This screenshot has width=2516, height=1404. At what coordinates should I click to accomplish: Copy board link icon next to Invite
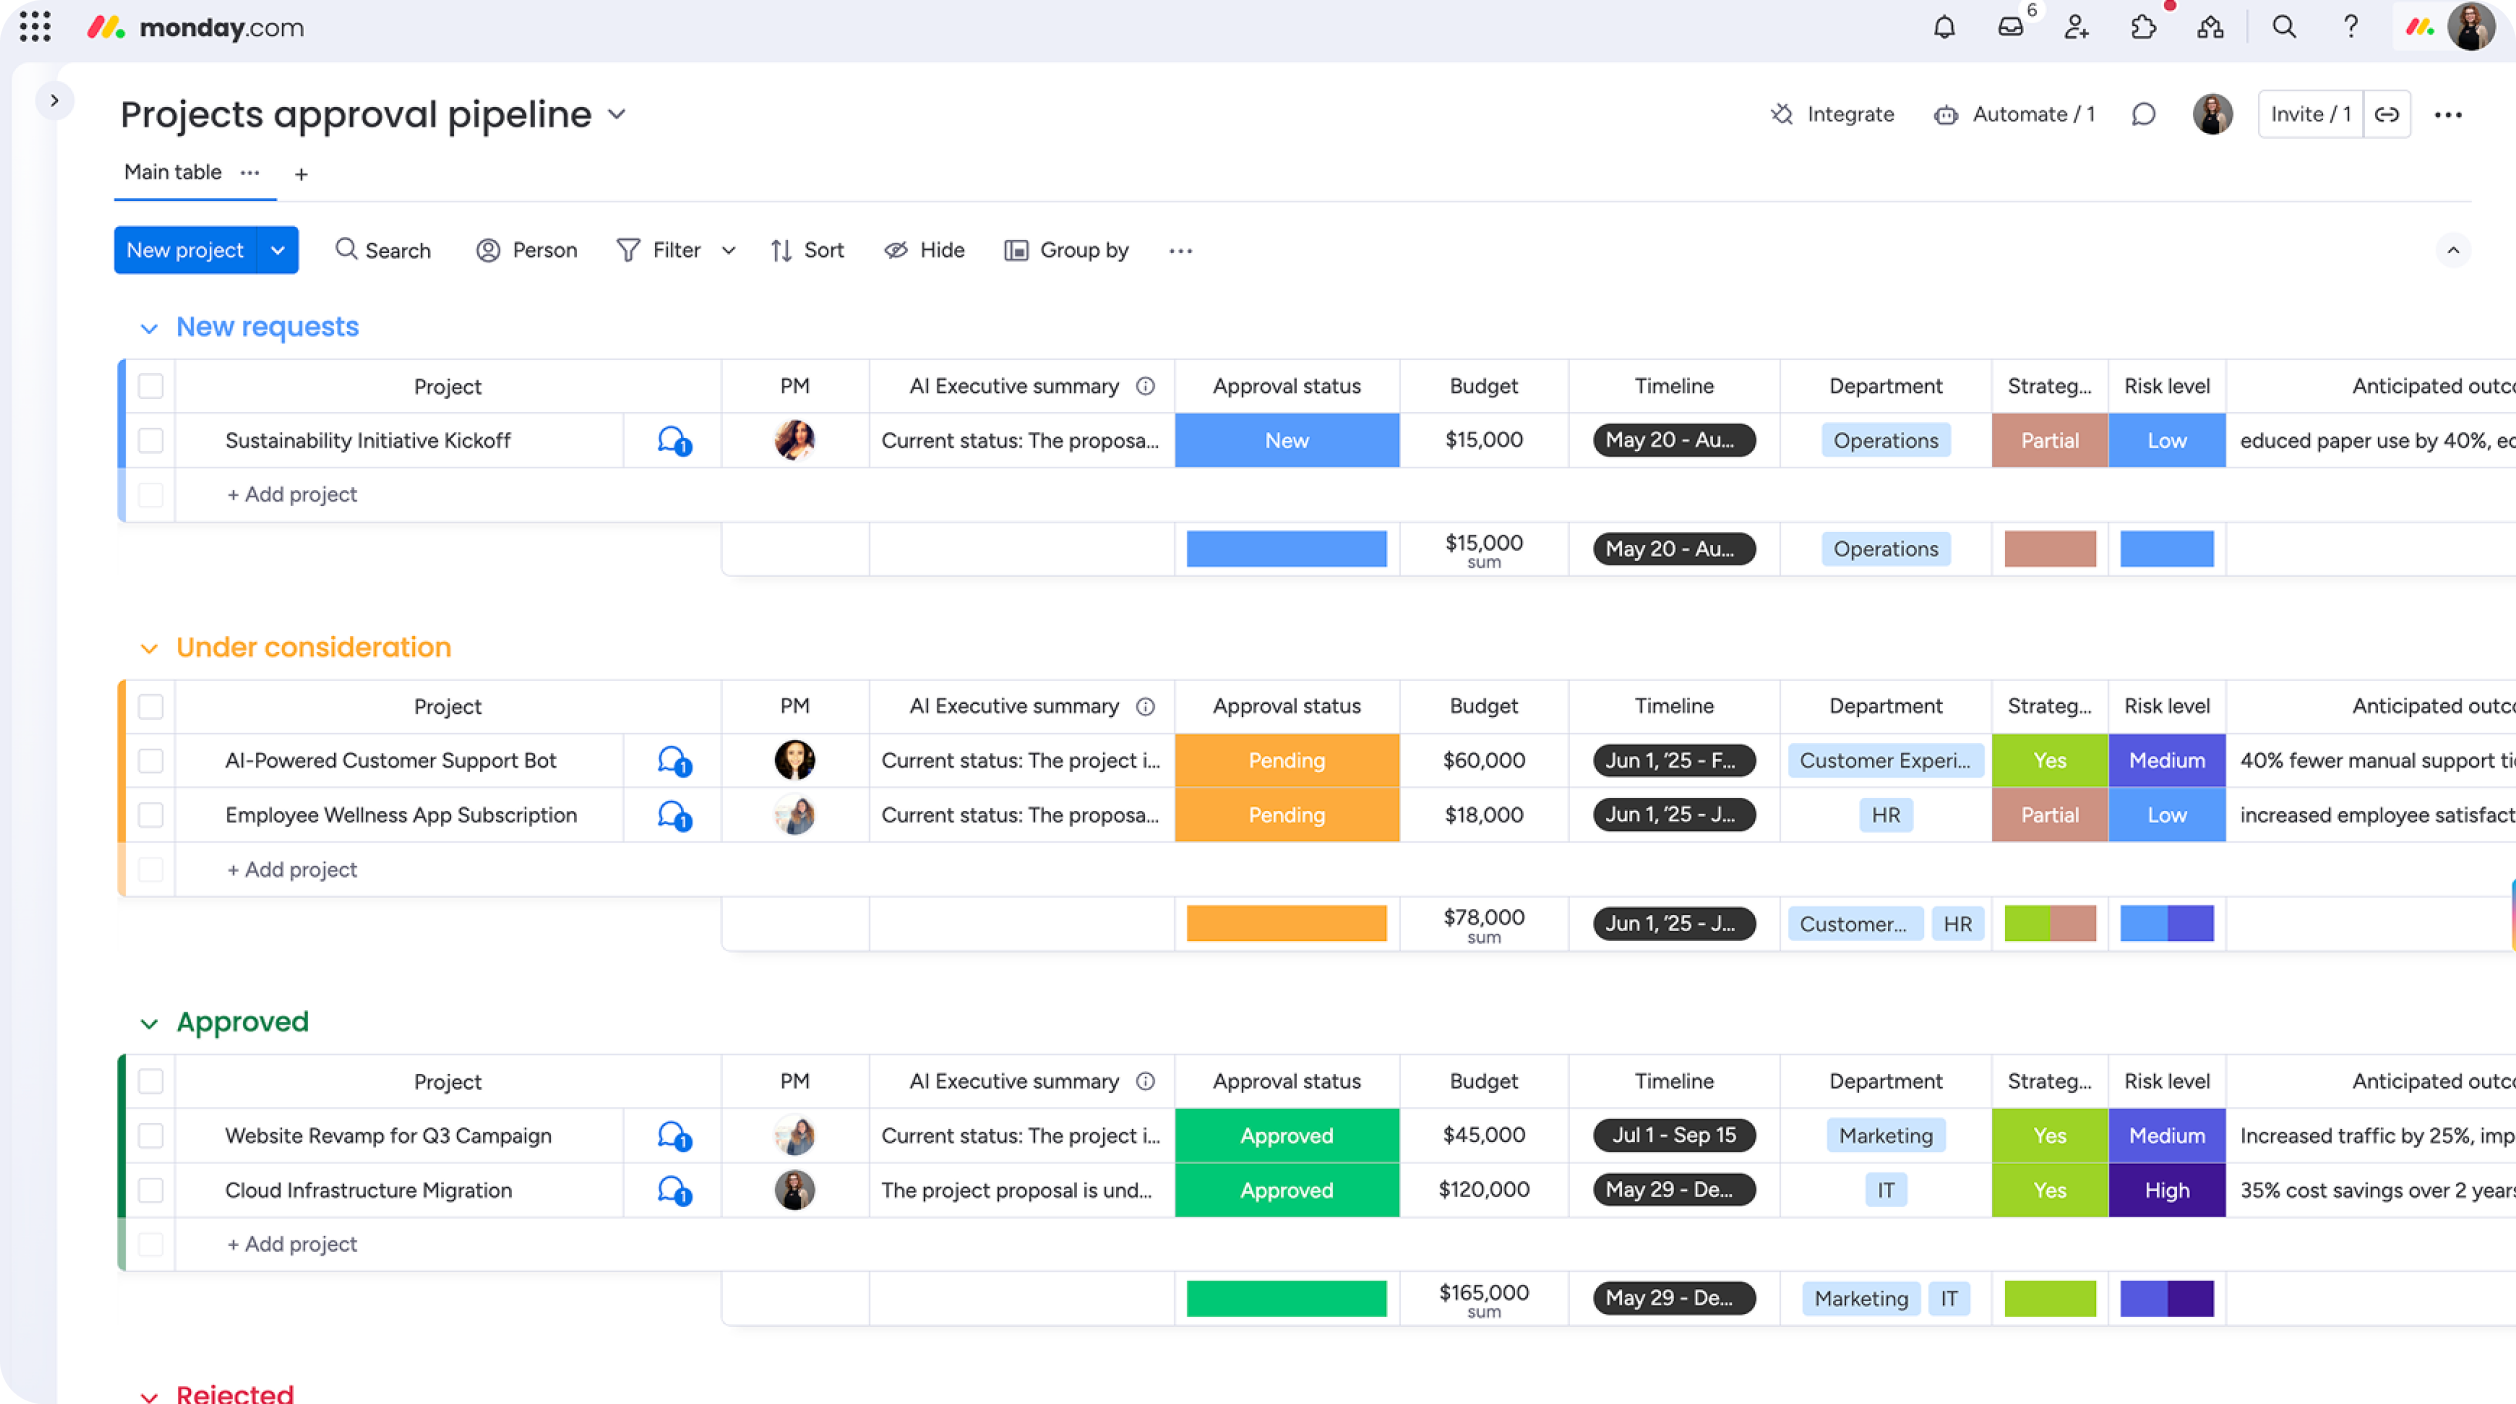click(2387, 114)
